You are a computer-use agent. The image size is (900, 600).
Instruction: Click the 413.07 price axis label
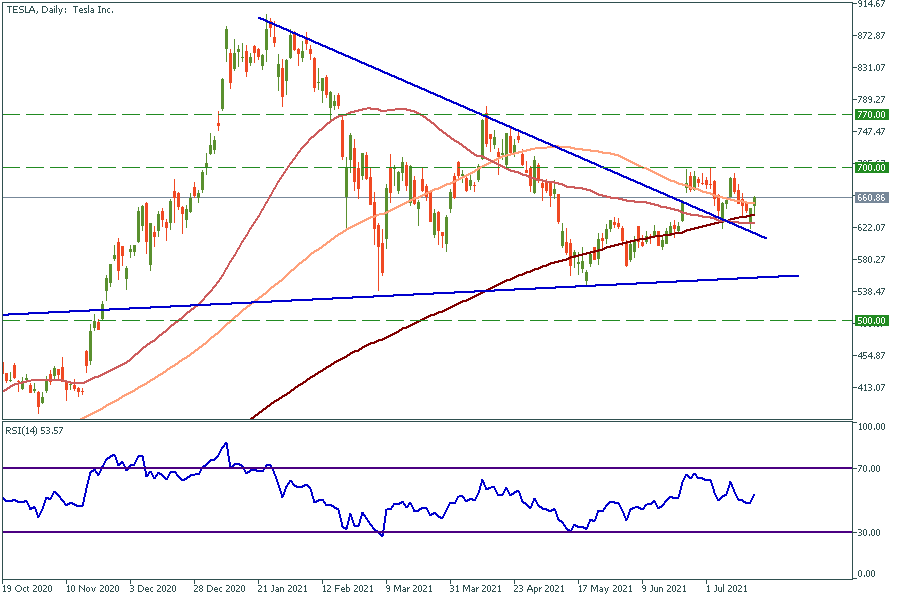873,387
